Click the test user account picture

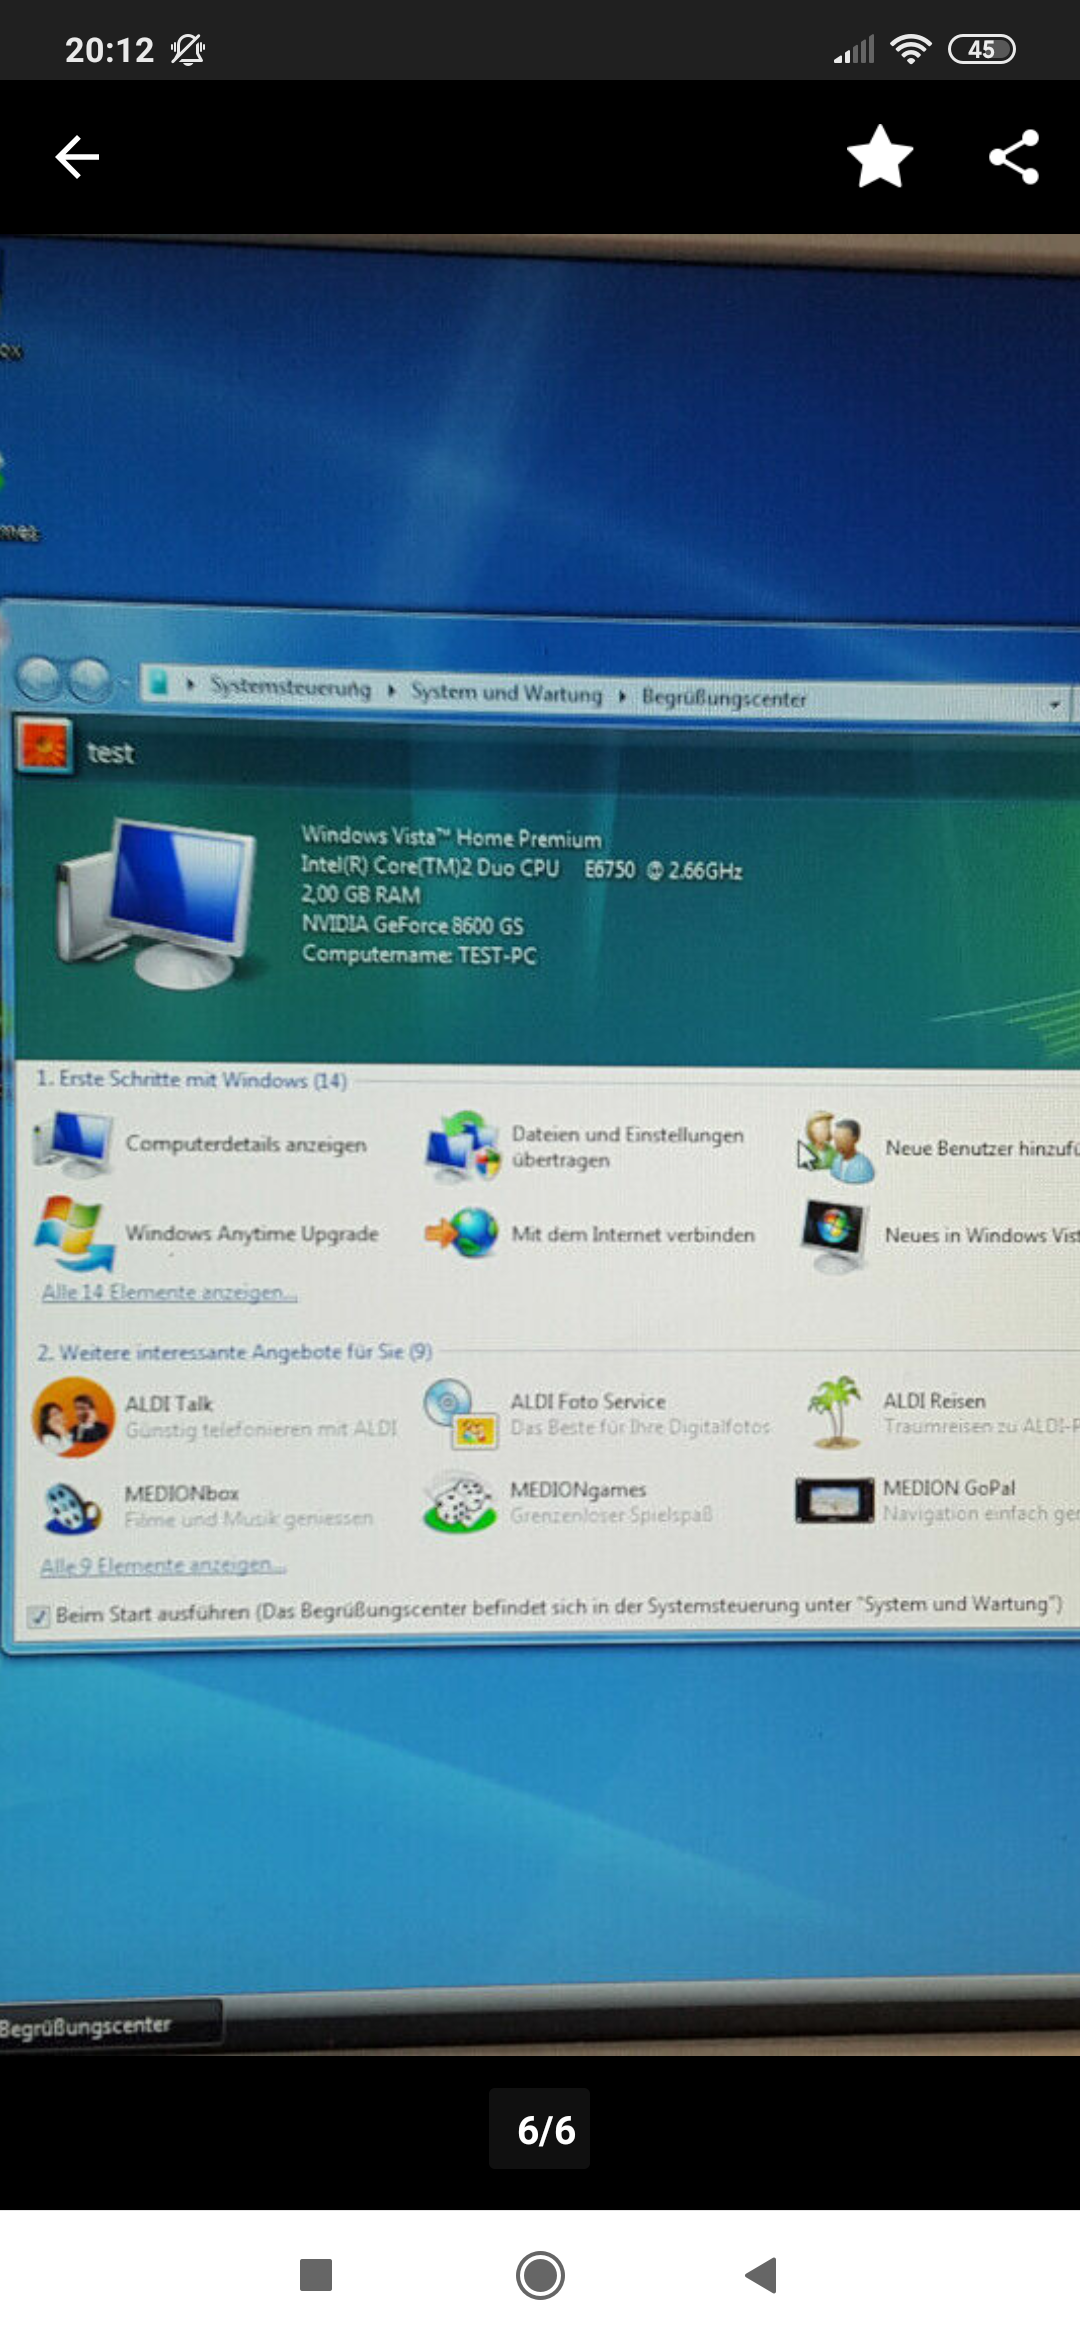44,746
